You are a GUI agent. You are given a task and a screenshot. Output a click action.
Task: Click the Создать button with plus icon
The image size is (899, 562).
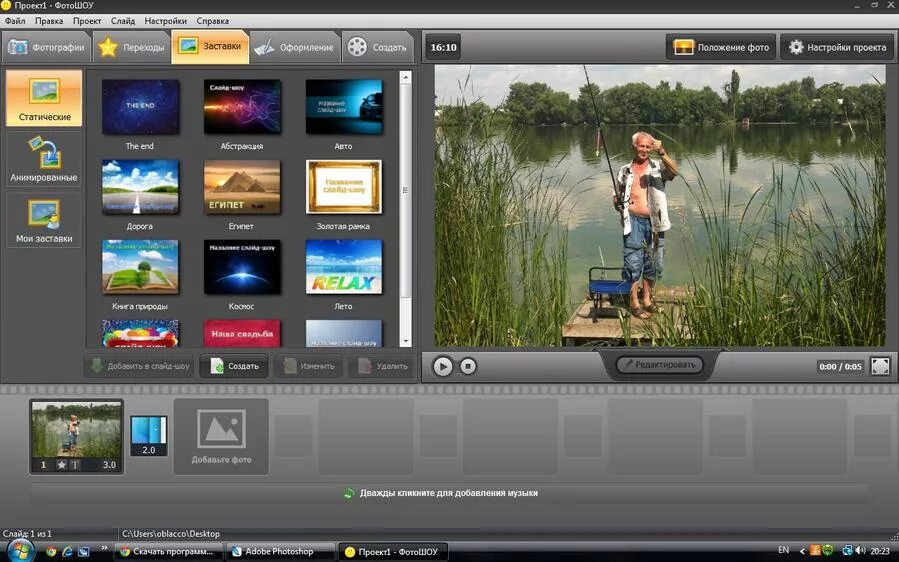(234, 366)
